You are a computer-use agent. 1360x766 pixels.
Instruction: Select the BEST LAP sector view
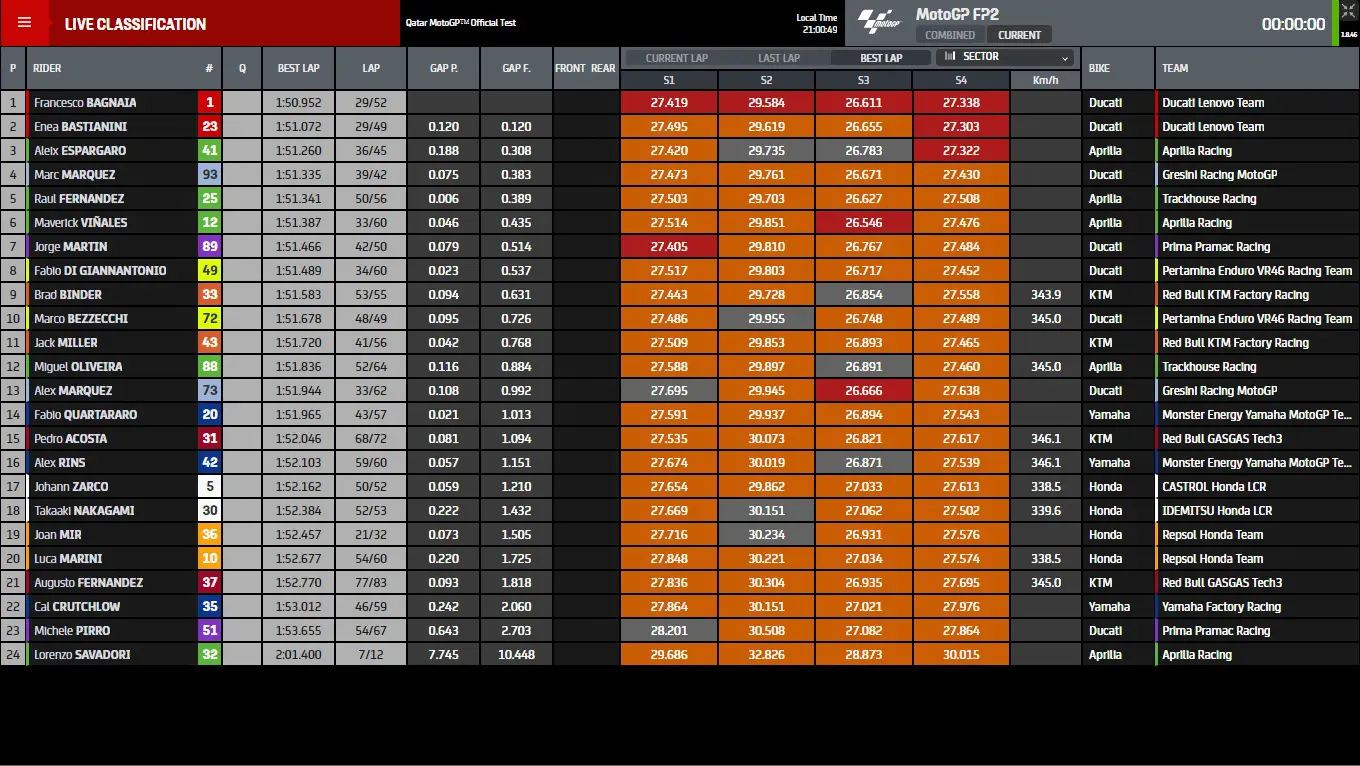[x=881, y=58]
